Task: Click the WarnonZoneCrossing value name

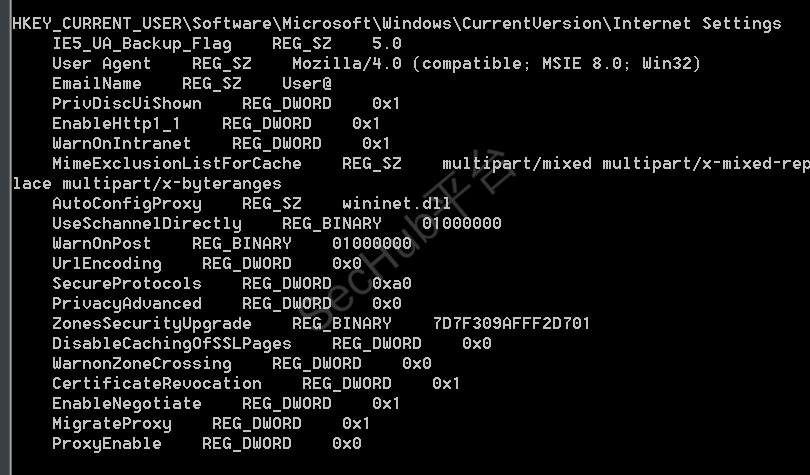Action: [x=141, y=363]
